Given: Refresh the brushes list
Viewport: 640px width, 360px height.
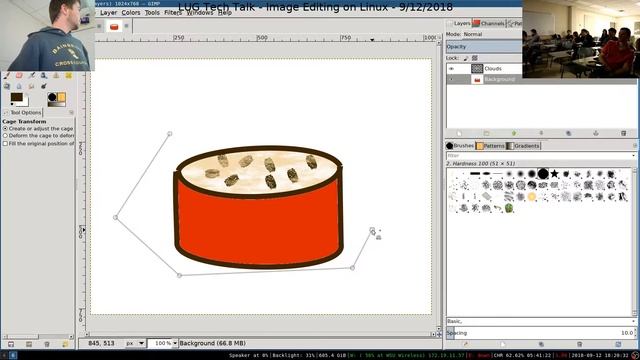Looking at the screenshot, I should (618, 344).
